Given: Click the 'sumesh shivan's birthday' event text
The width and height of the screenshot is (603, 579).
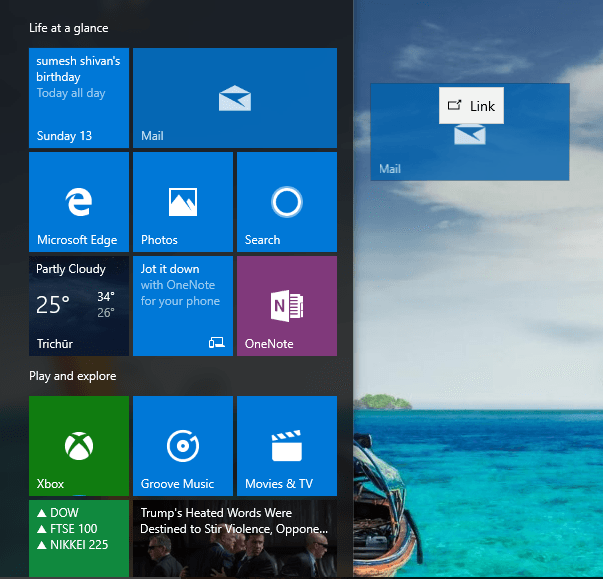Looking at the screenshot, I should (x=78, y=69).
